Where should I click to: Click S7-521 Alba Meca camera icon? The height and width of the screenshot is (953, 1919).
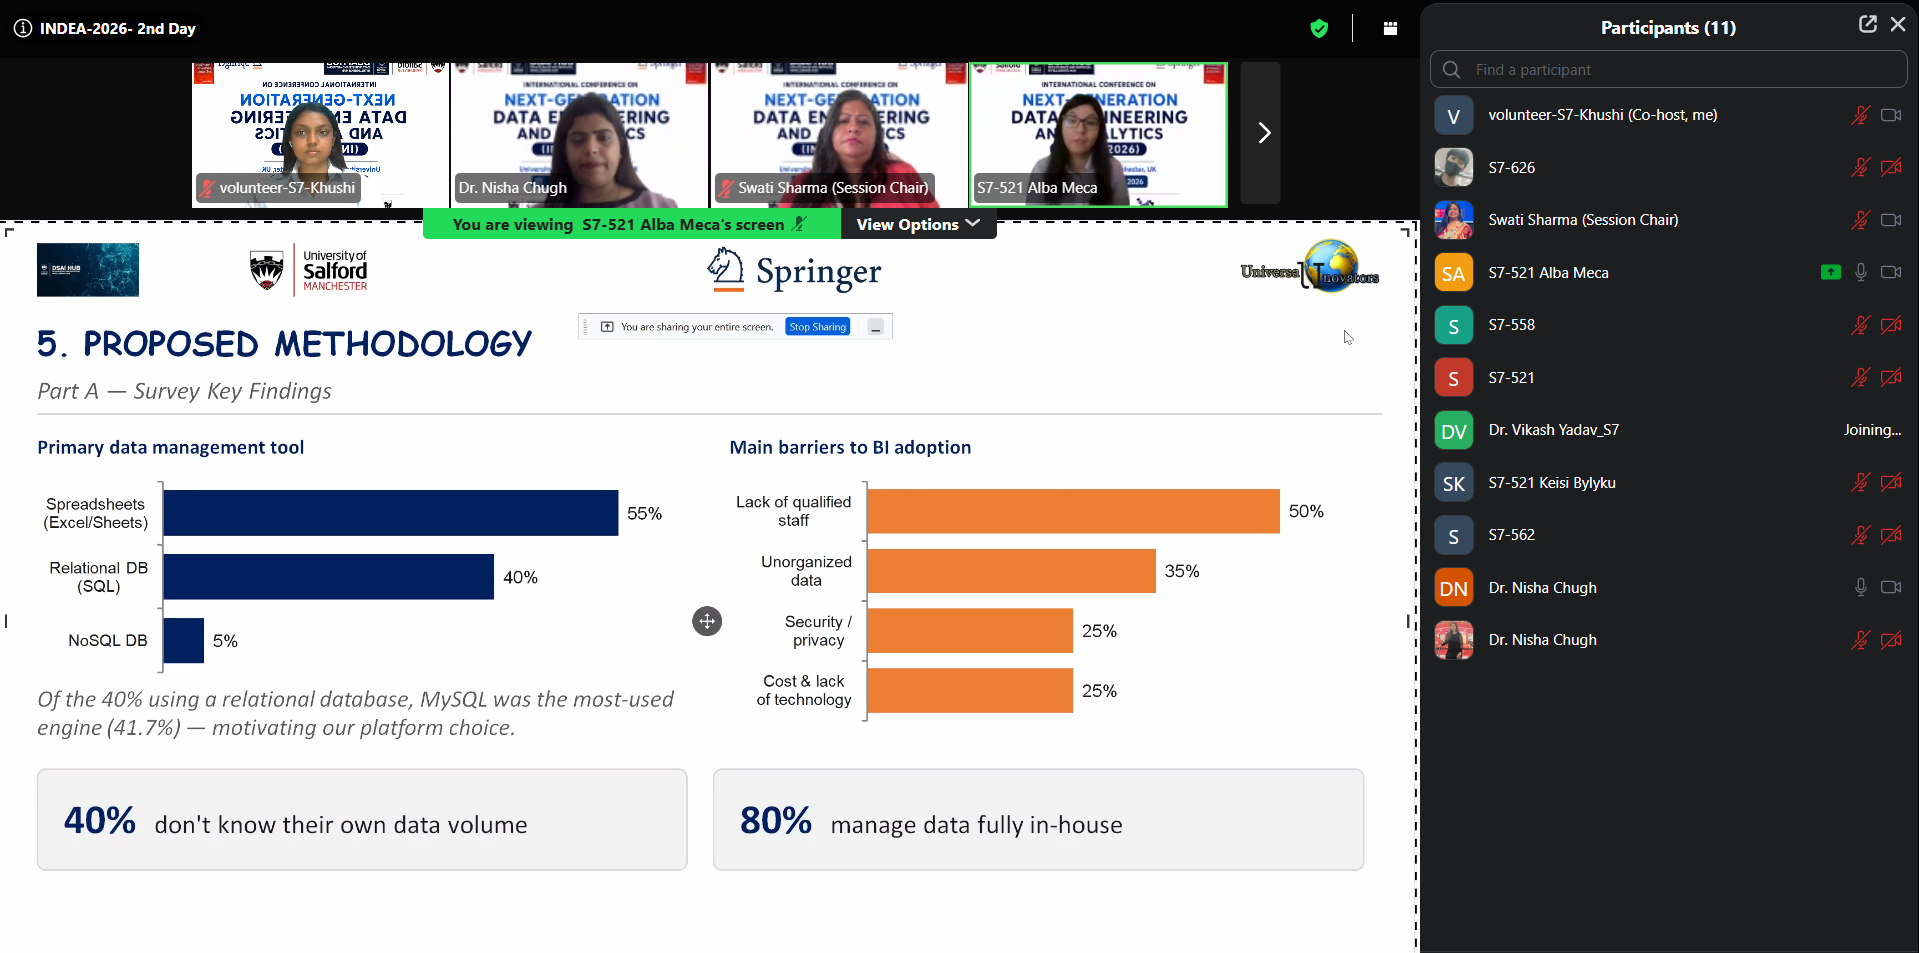pyautogui.click(x=1891, y=272)
